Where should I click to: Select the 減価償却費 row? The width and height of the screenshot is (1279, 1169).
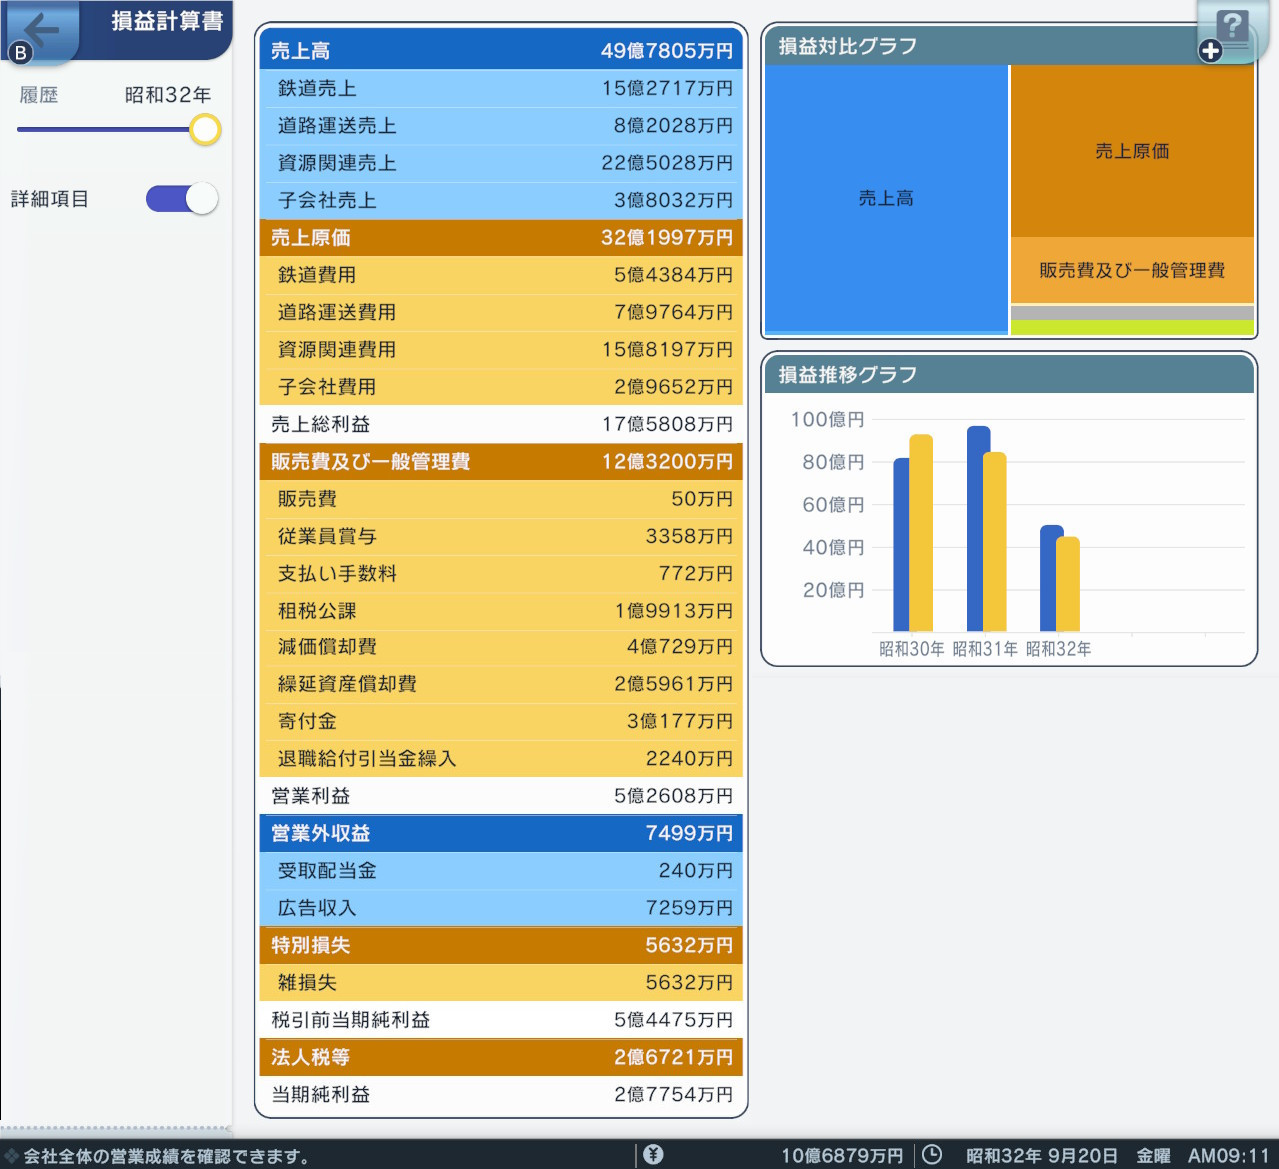pyautogui.click(x=501, y=647)
